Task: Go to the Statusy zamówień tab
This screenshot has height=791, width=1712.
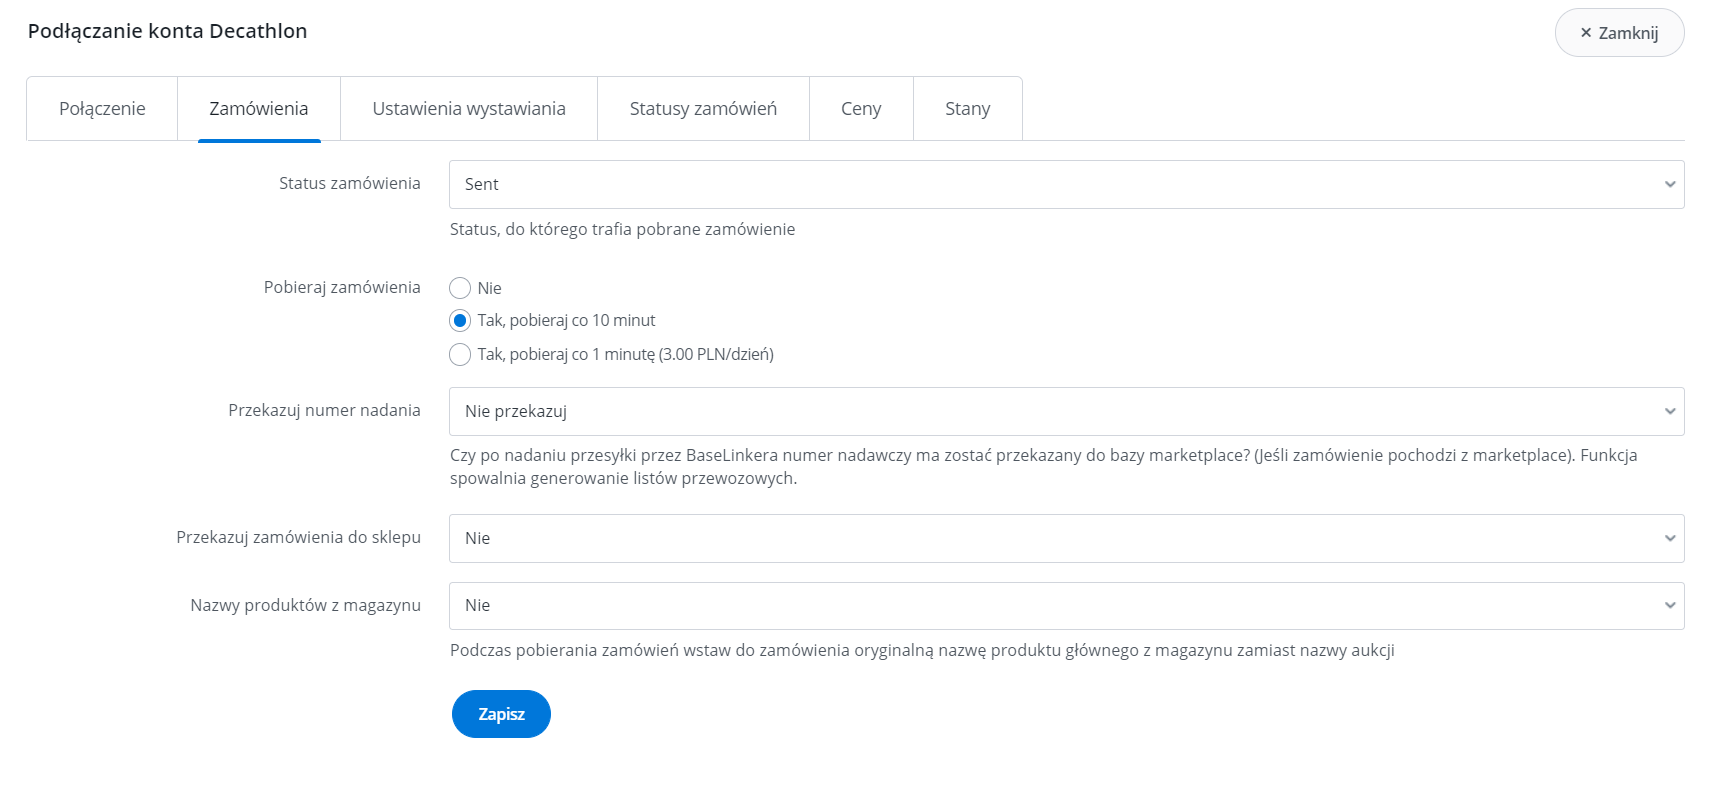Action: [x=703, y=109]
